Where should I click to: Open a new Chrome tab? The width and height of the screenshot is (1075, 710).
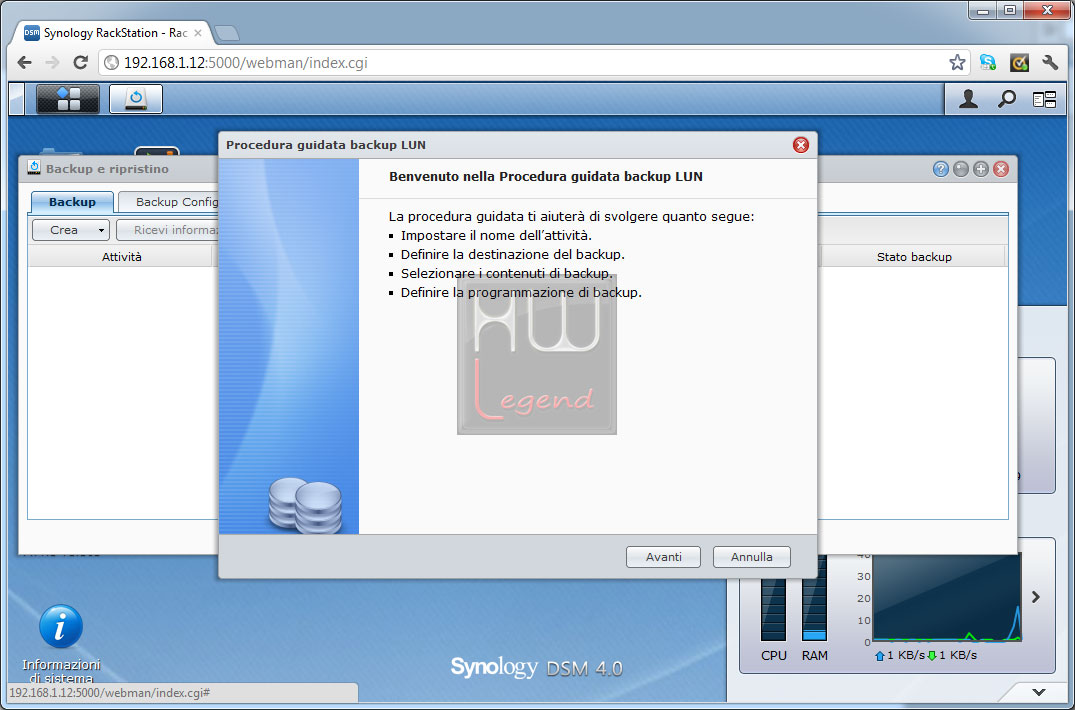[226, 32]
